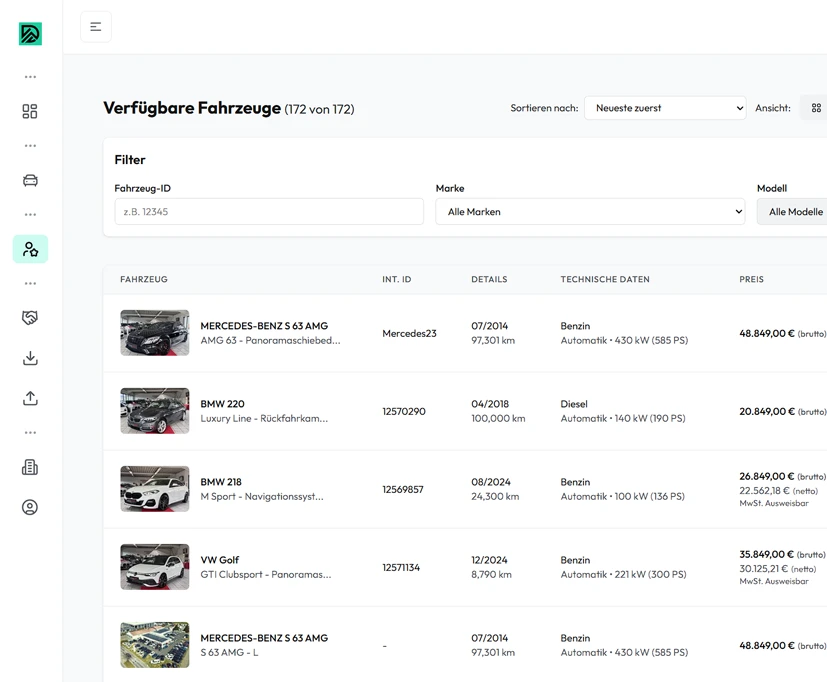This screenshot has height=682, width=827.
Task: Open the 'Neueste zuerst' sort dropdown
Action: pos(665,108)
